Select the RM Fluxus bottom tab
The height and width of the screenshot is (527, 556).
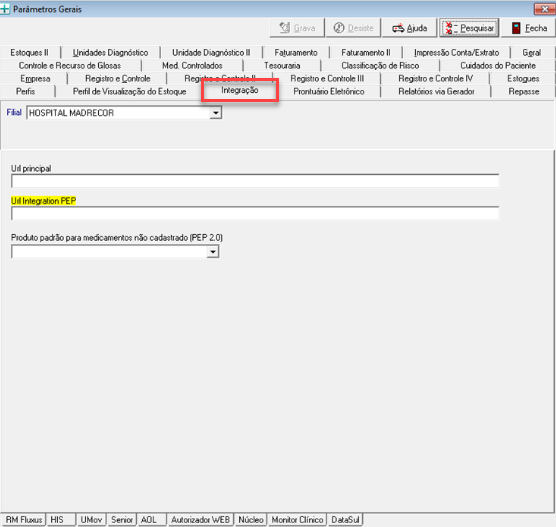(x=24, y=520)
